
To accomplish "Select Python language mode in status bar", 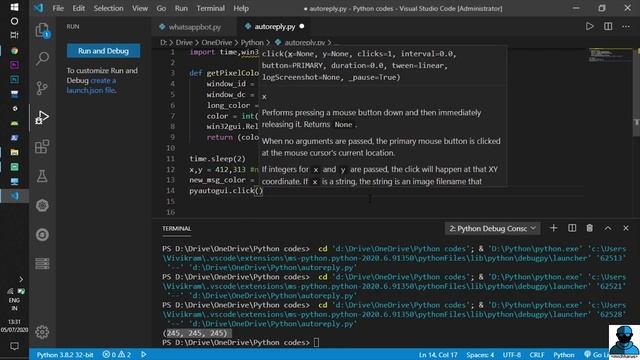I will pyautogui.click(x=564, y=355).
